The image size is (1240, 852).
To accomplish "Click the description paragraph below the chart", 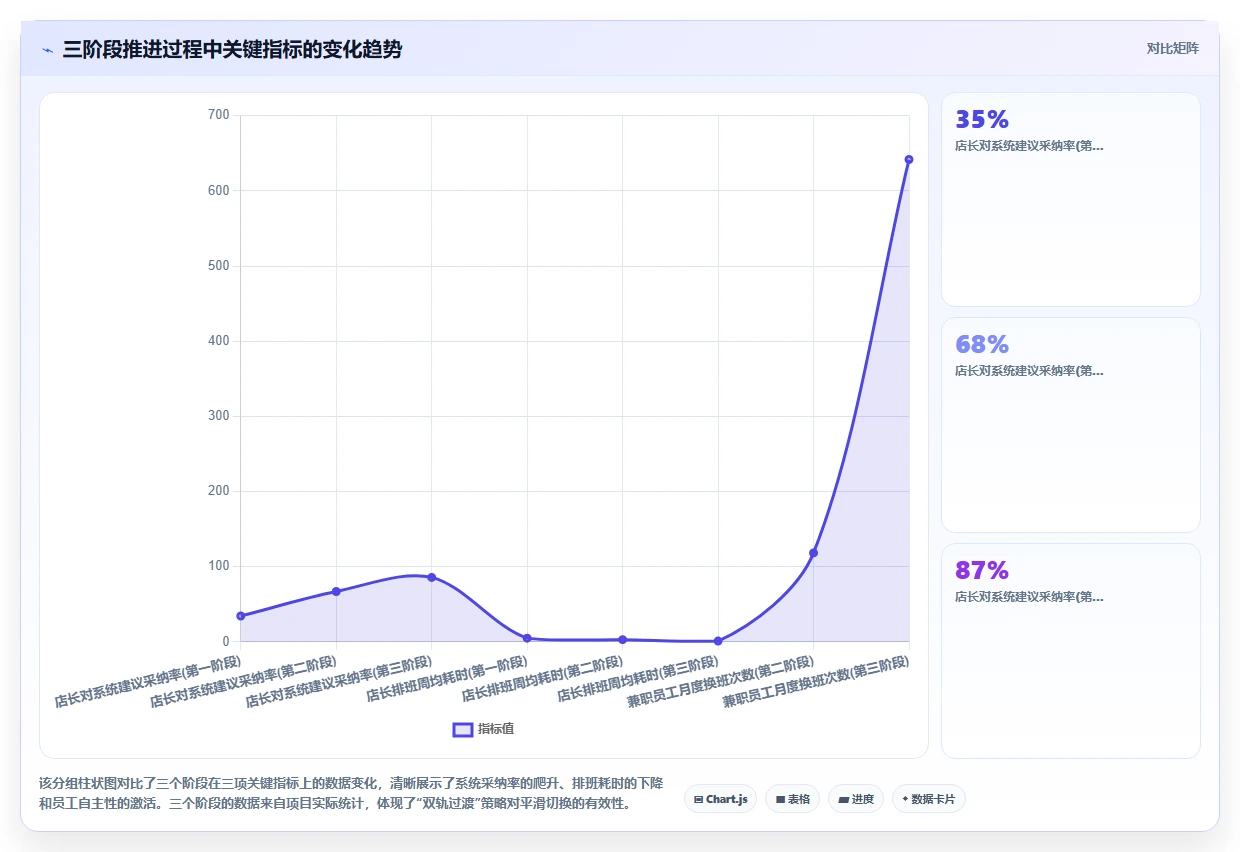I will coord(351,793).
